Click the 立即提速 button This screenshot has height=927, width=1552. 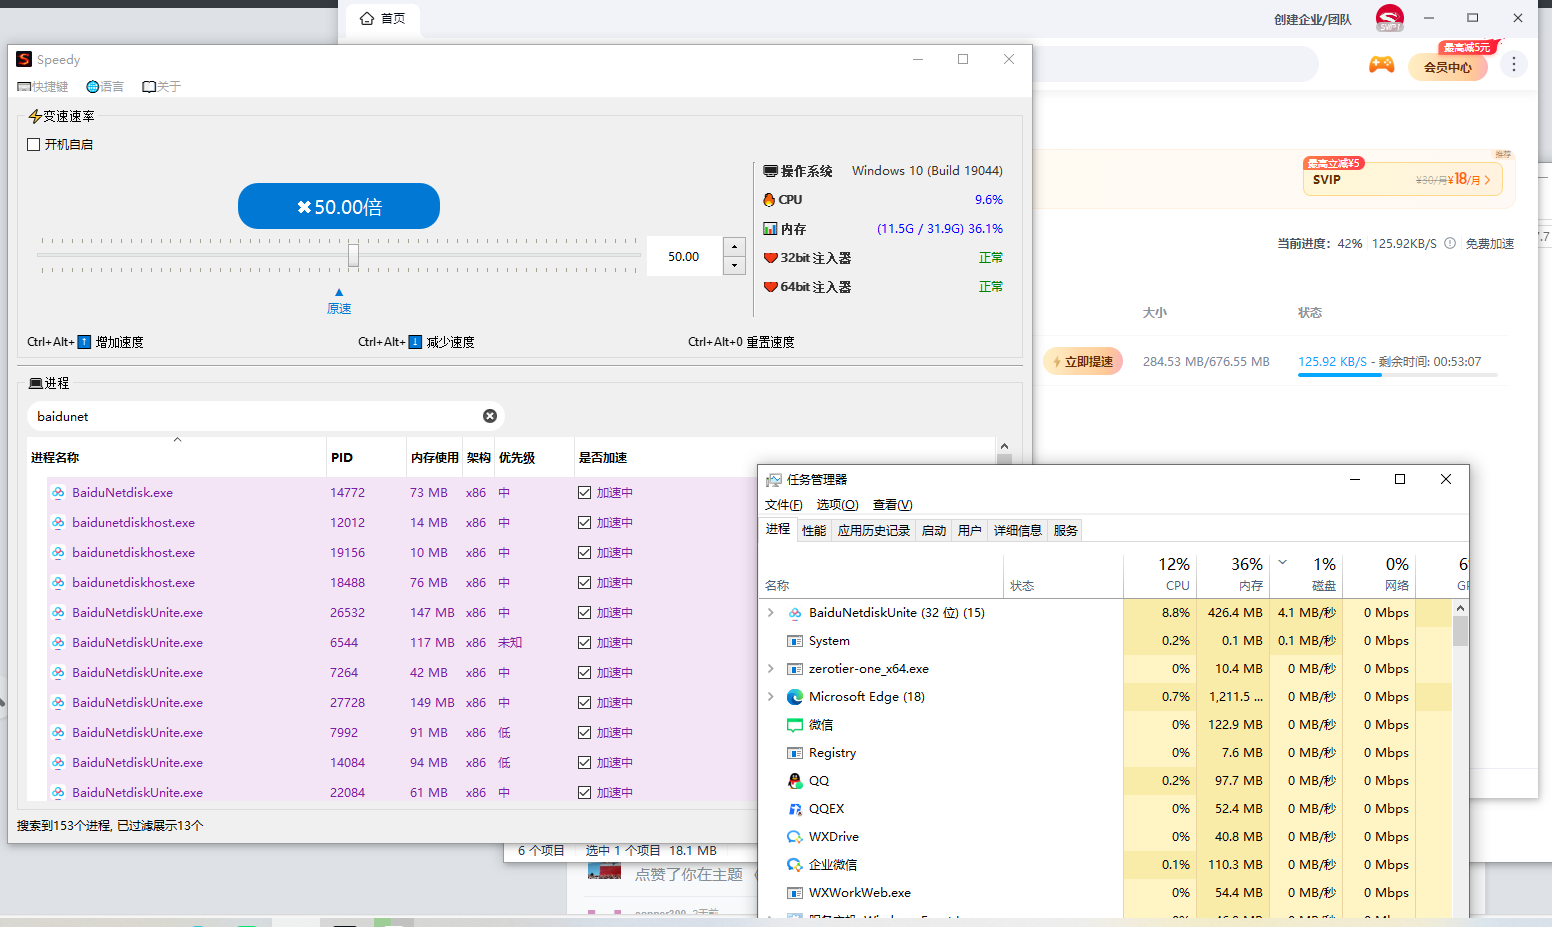click(x=1084, y=362)
